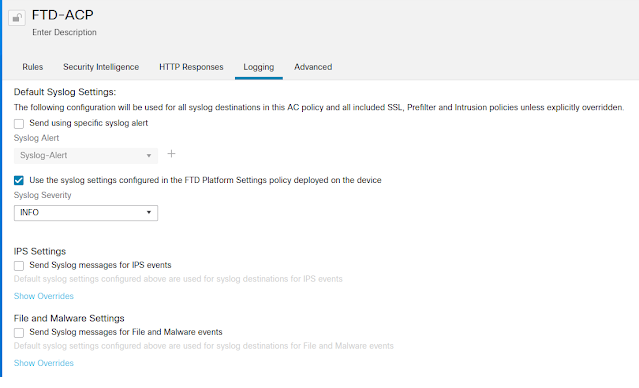The height and width of the screenshot is (388, 639).
Task: Click the Syslog Severity label
Action: point(42,195)
